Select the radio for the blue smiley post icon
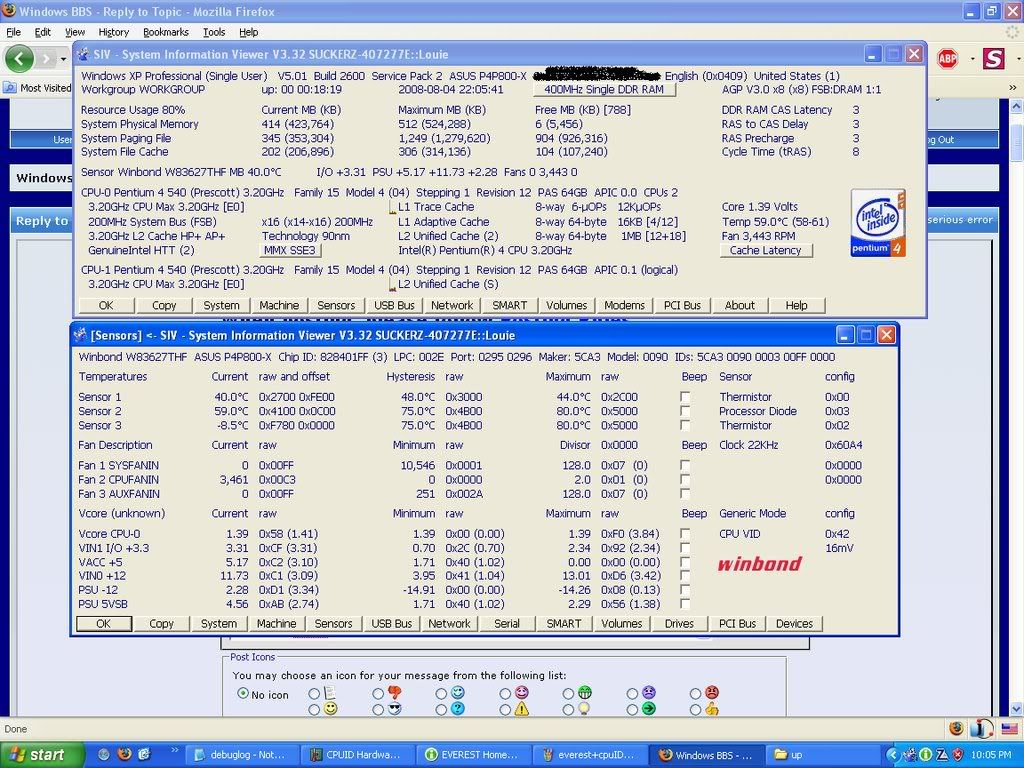The height and width of the screenshot is (768, 1024). (441, 694)
